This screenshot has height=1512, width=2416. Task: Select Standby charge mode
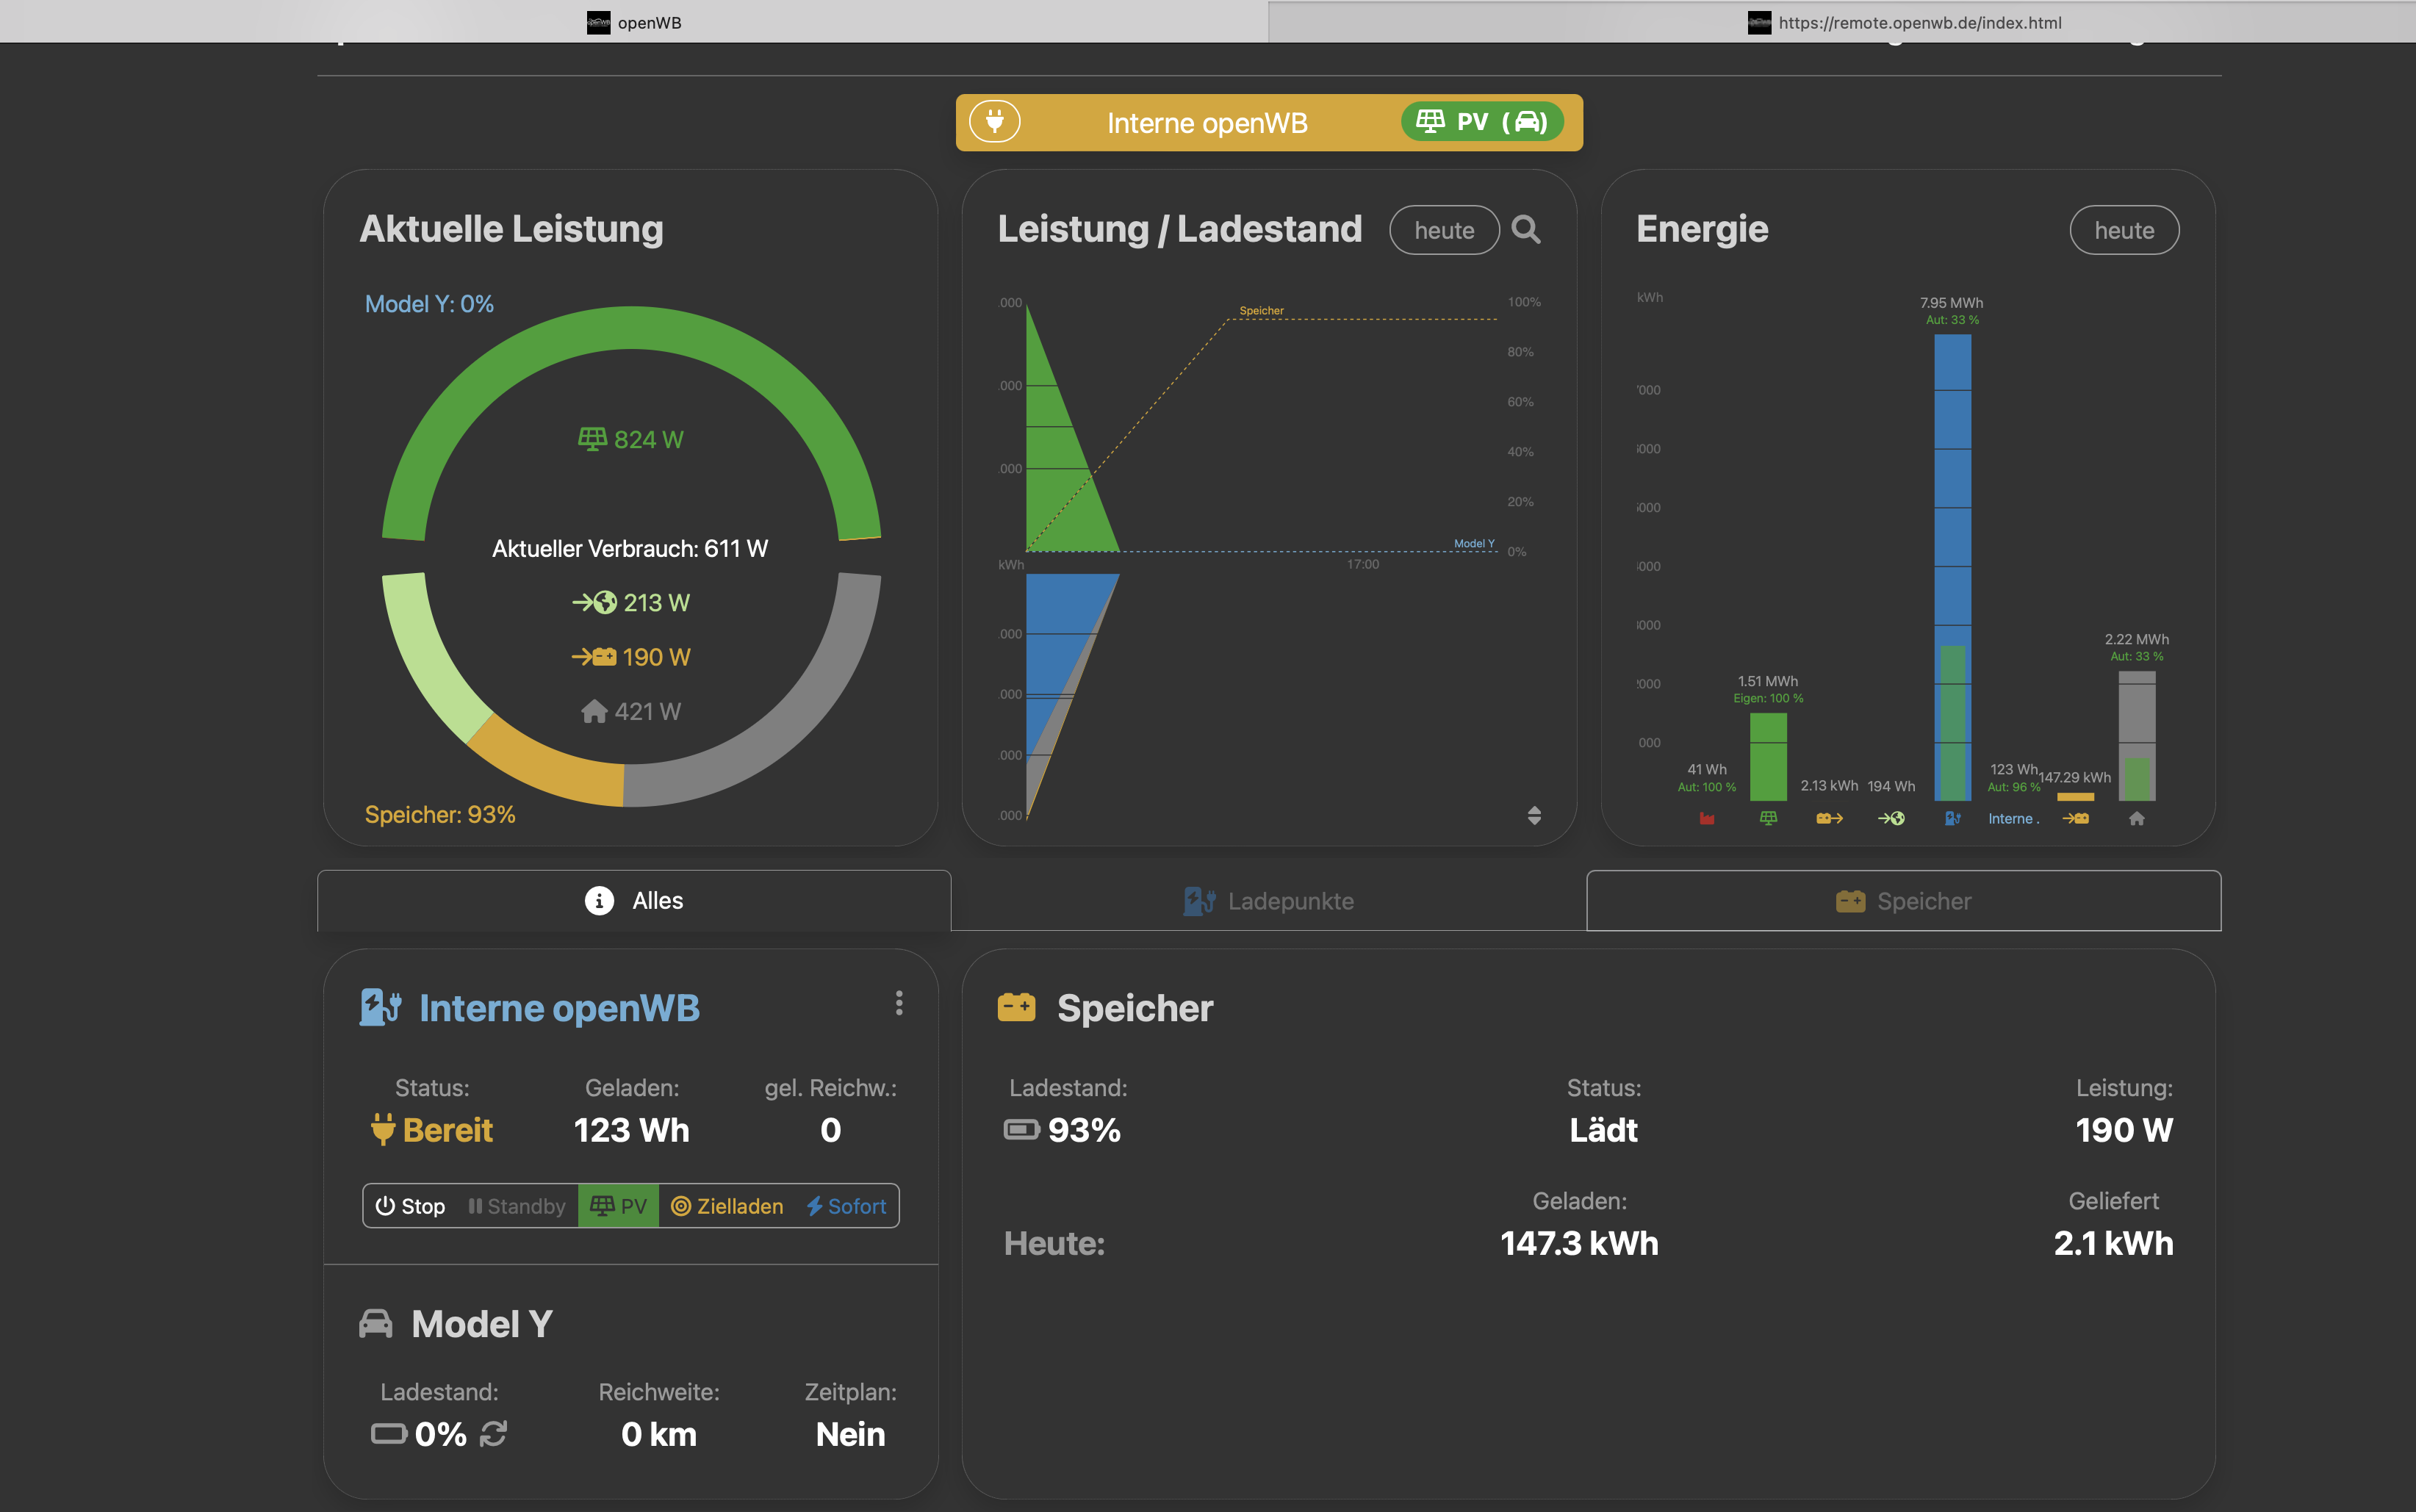pos(517,1206)
